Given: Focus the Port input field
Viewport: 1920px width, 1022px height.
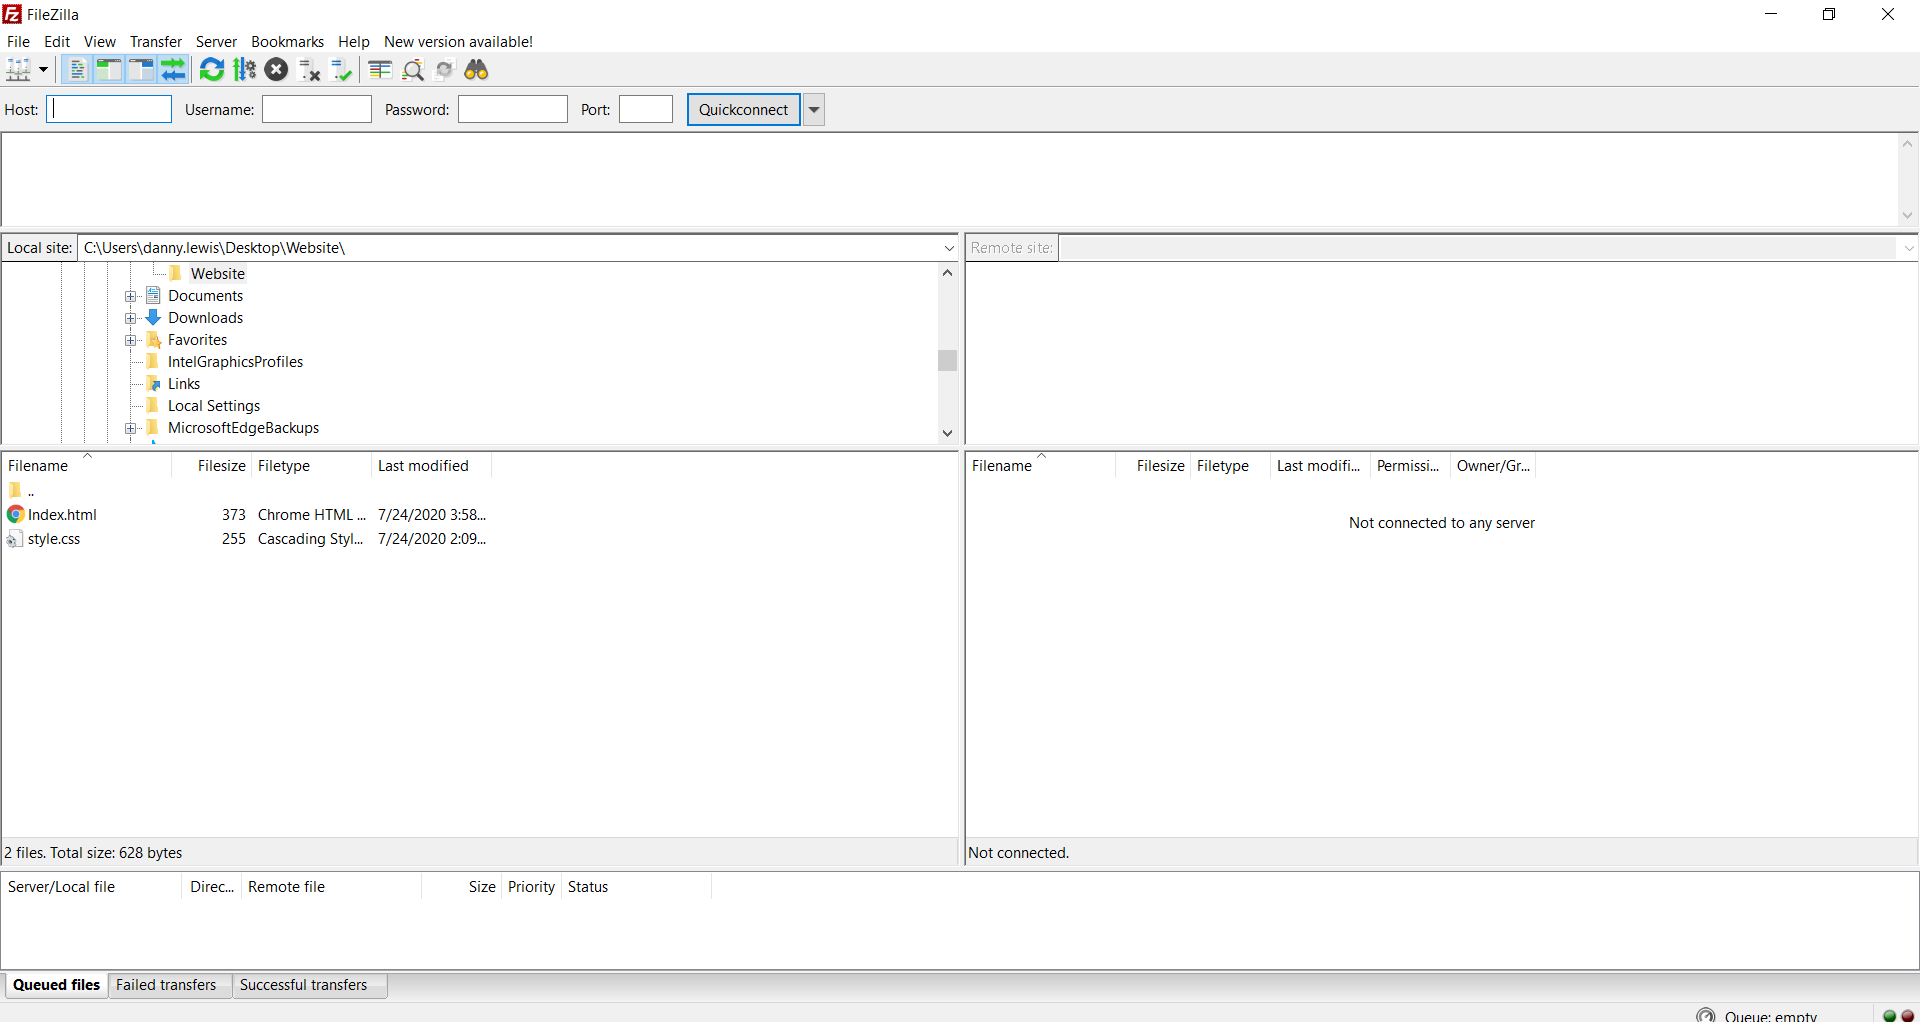Looking at the screenshot, I should click(646, 109).
